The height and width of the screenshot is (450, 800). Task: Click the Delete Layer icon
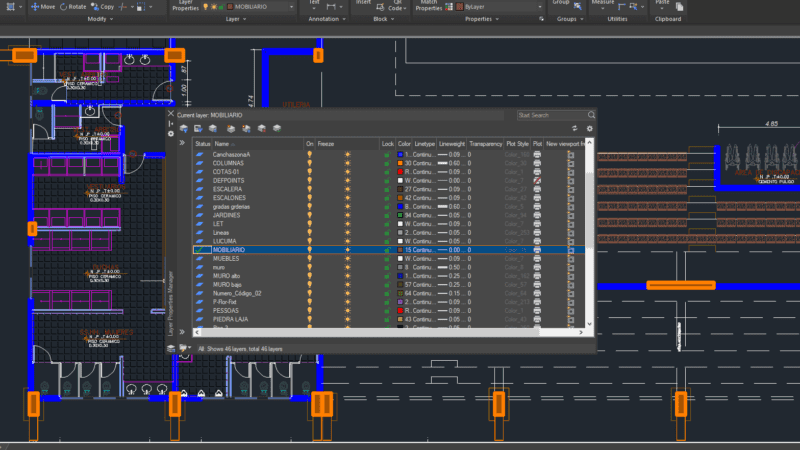pos(262,129)
